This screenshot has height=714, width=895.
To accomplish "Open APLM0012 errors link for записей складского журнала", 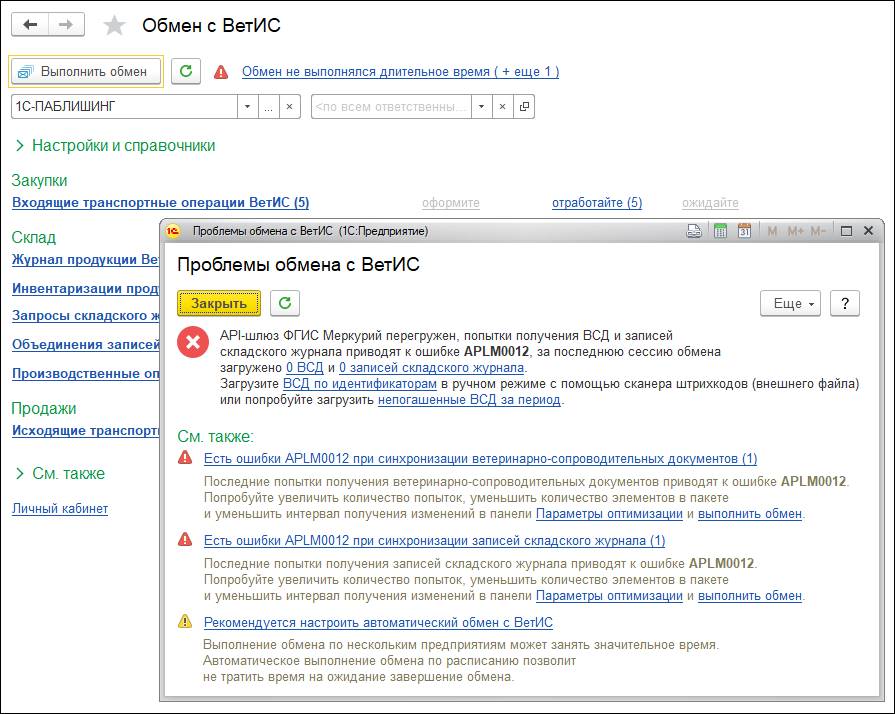I will click(434, 540).
